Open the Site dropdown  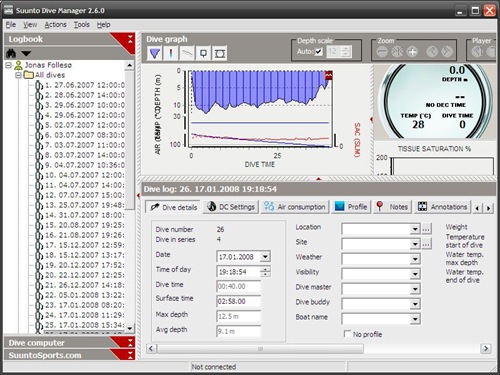pyautogui.click(x=415, y=244)
